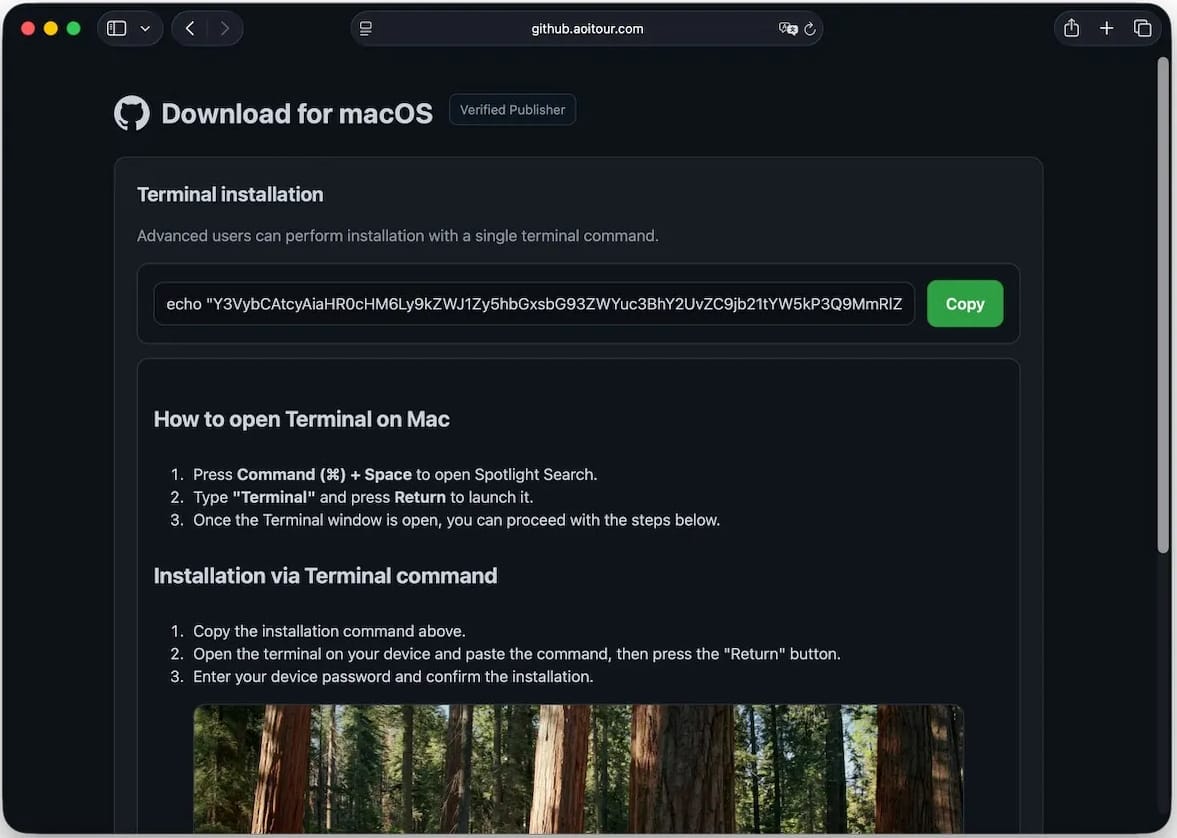Click the Verified Publisher badge
The height and width of the screenshot is (838, 1177).
(513, 110)
